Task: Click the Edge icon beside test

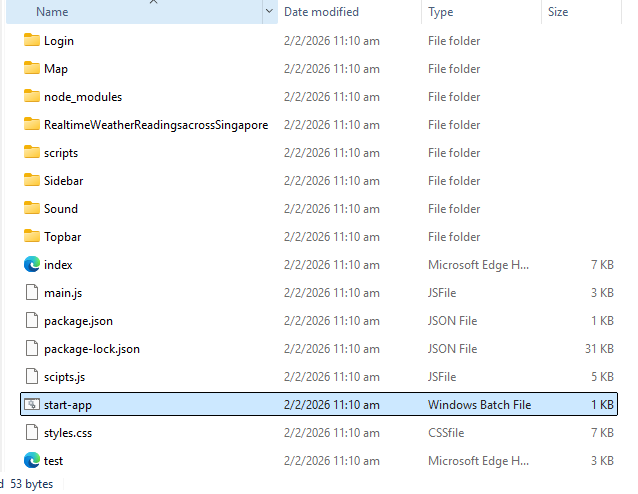Action: [32, 461]
